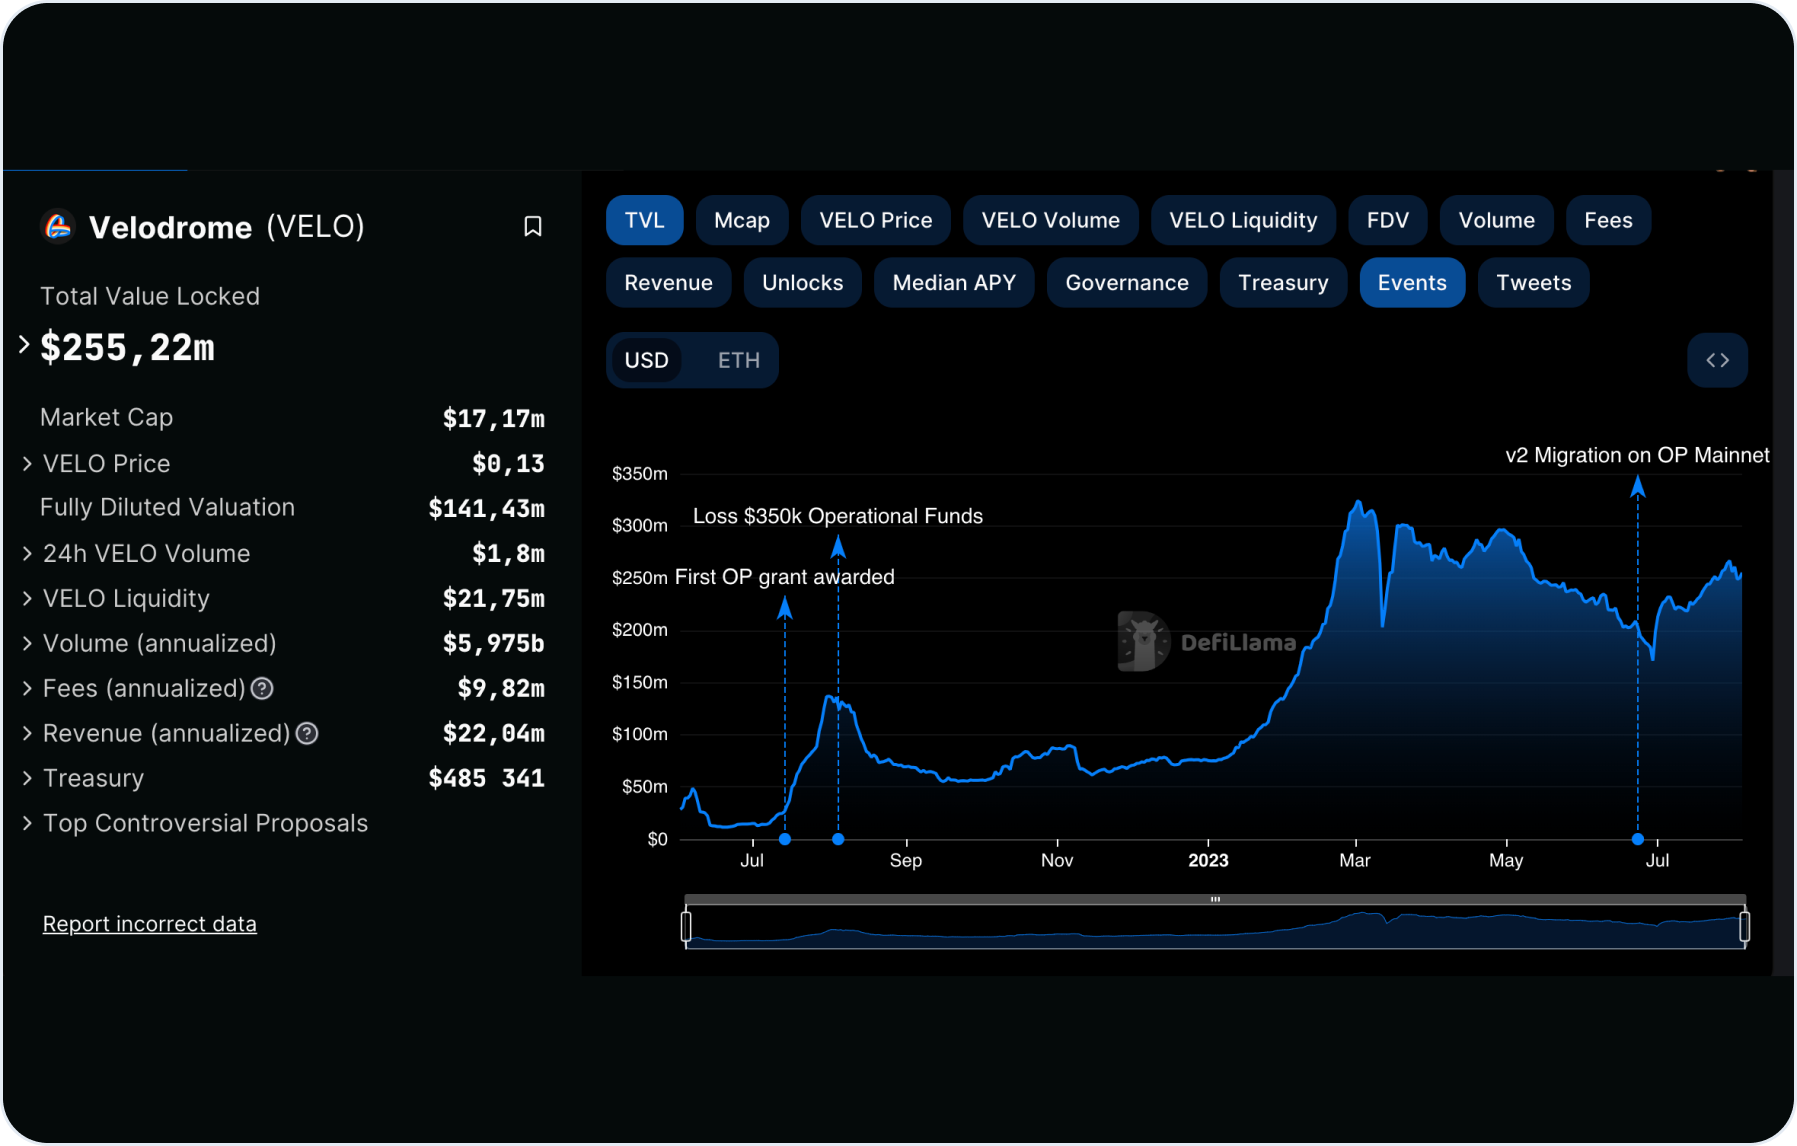Toggle the Mcap chart metric
This screenshot has width=1797, height=1146.
click(742, 220)
